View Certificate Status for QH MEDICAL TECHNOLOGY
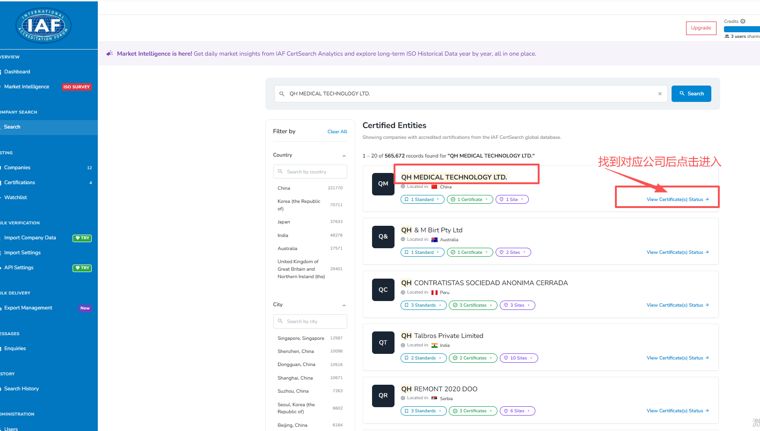 coord(678,200)
